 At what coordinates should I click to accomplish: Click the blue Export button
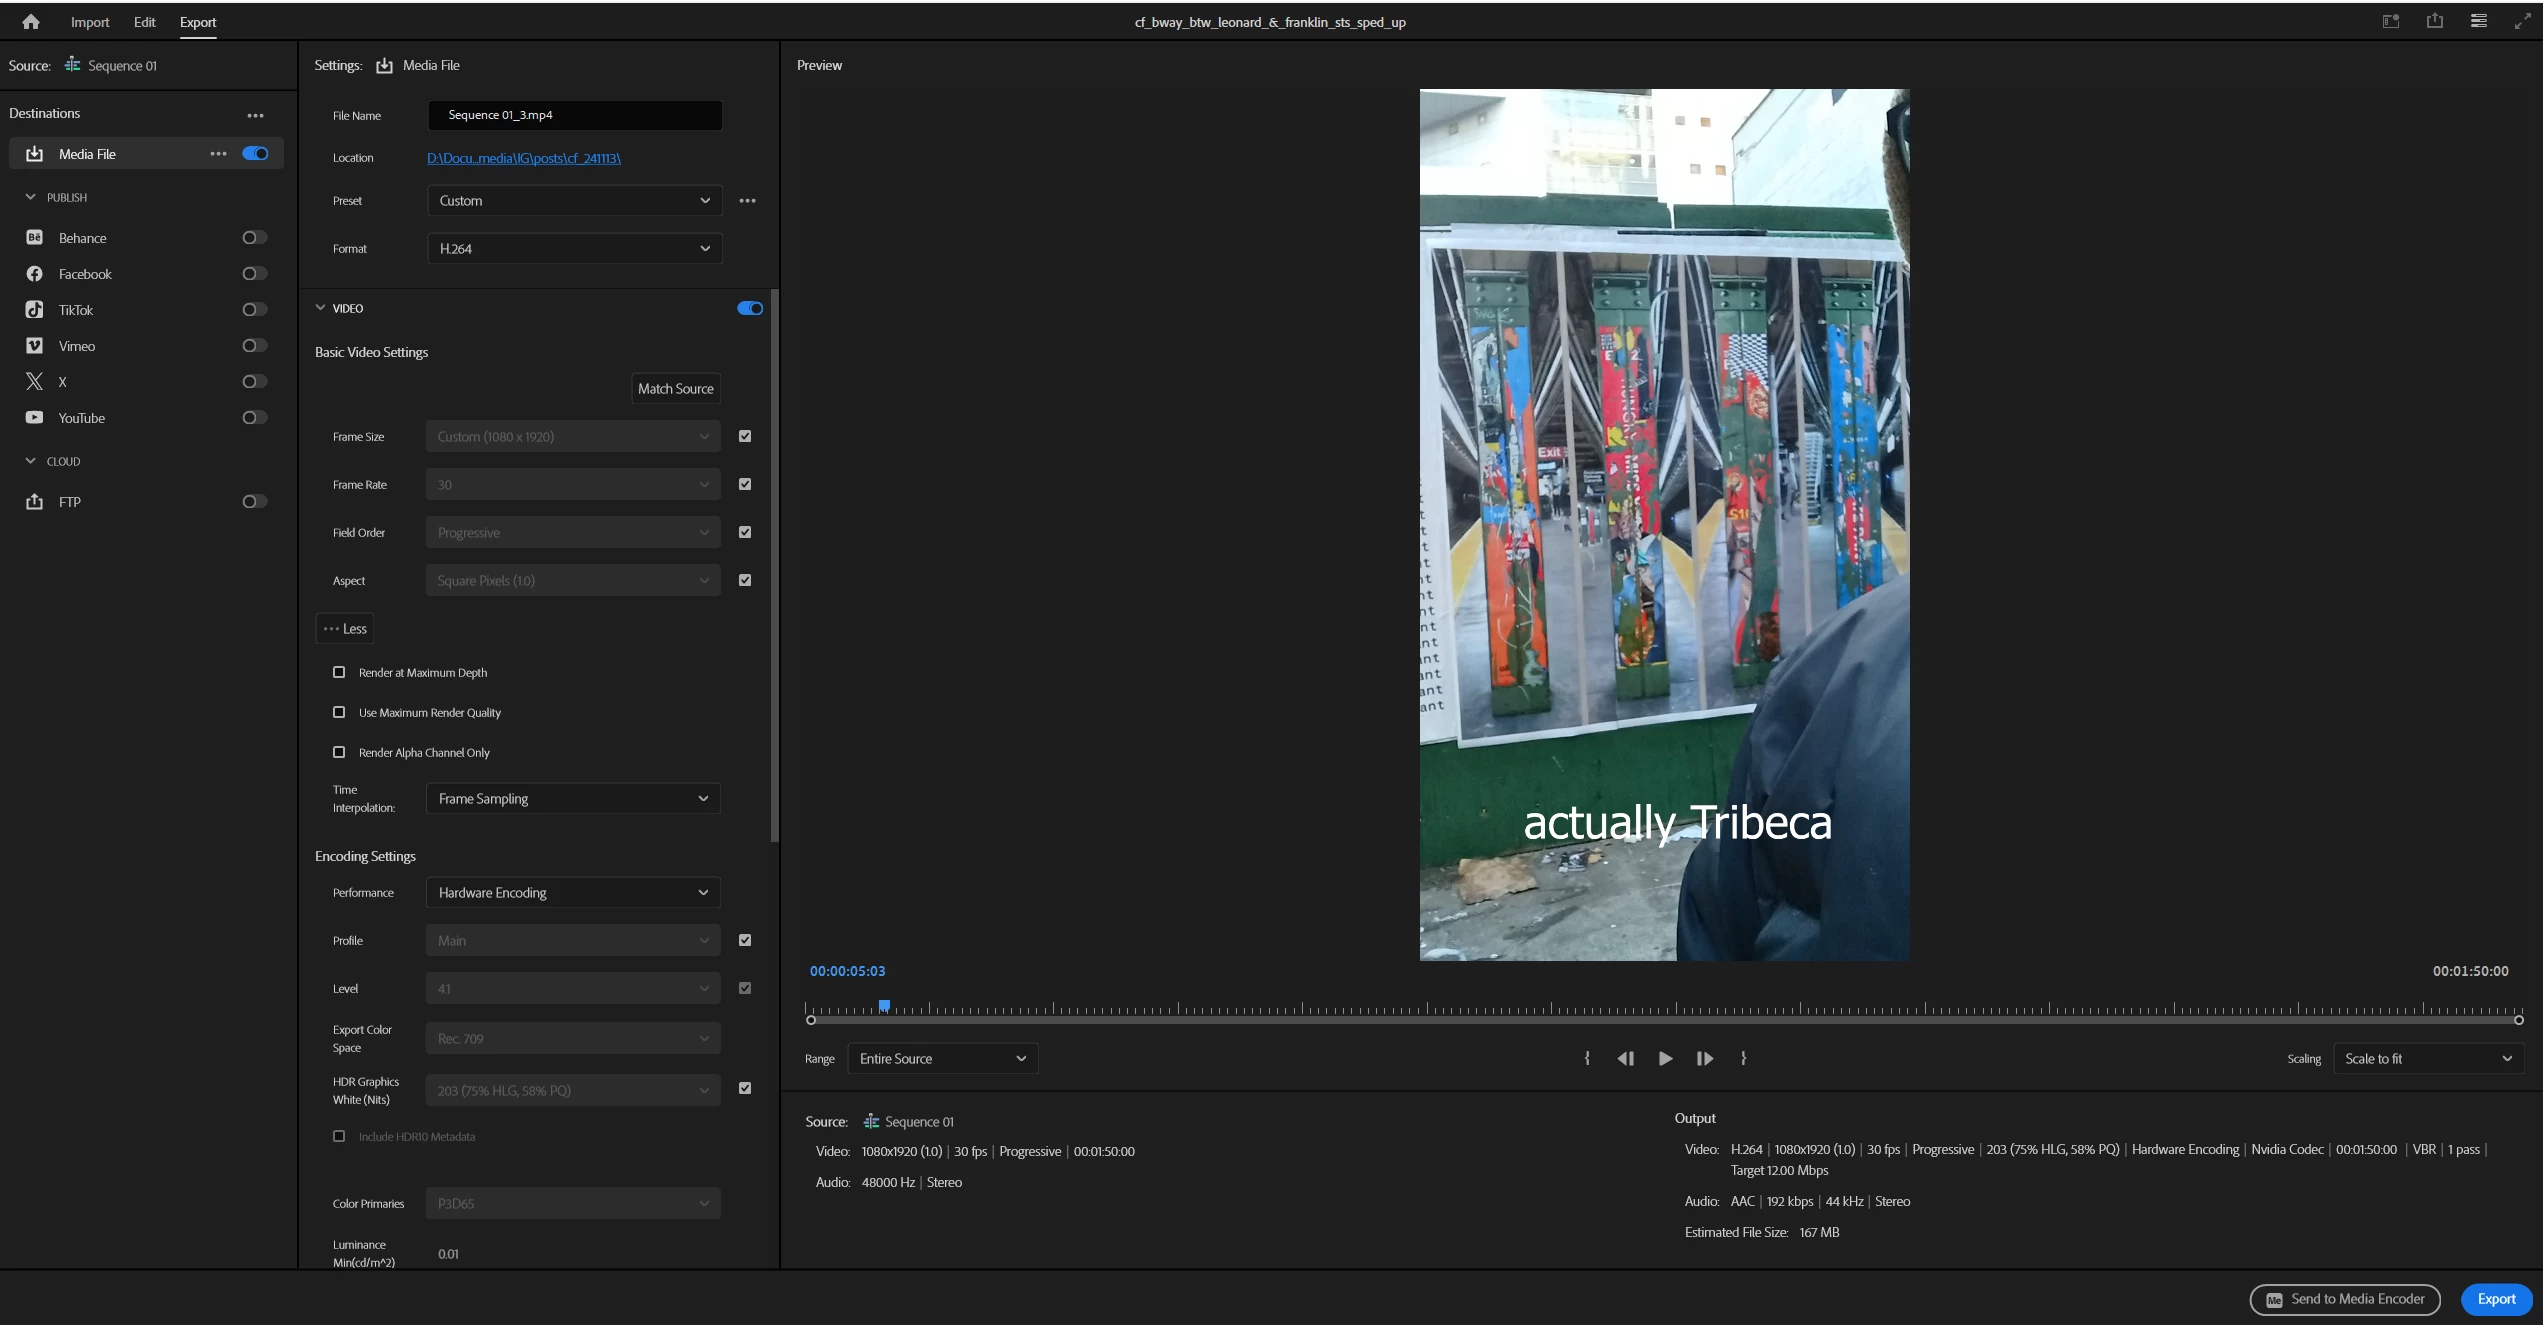click(2496, 1299)
